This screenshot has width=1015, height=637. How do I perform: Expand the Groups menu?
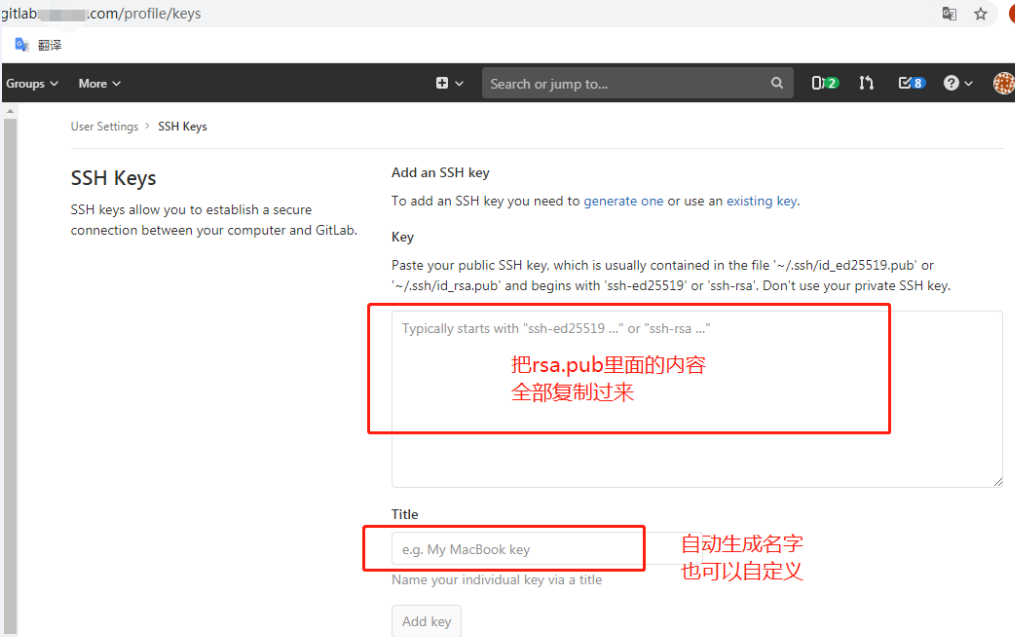32,83
